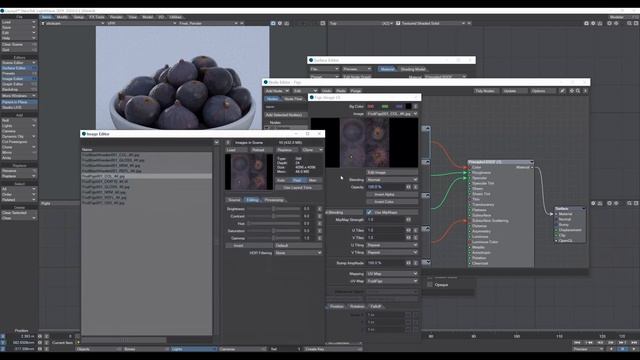Screen dimensions: 640x360
Task: Click the black Bg Color swatch
Action: pos(408,107)
